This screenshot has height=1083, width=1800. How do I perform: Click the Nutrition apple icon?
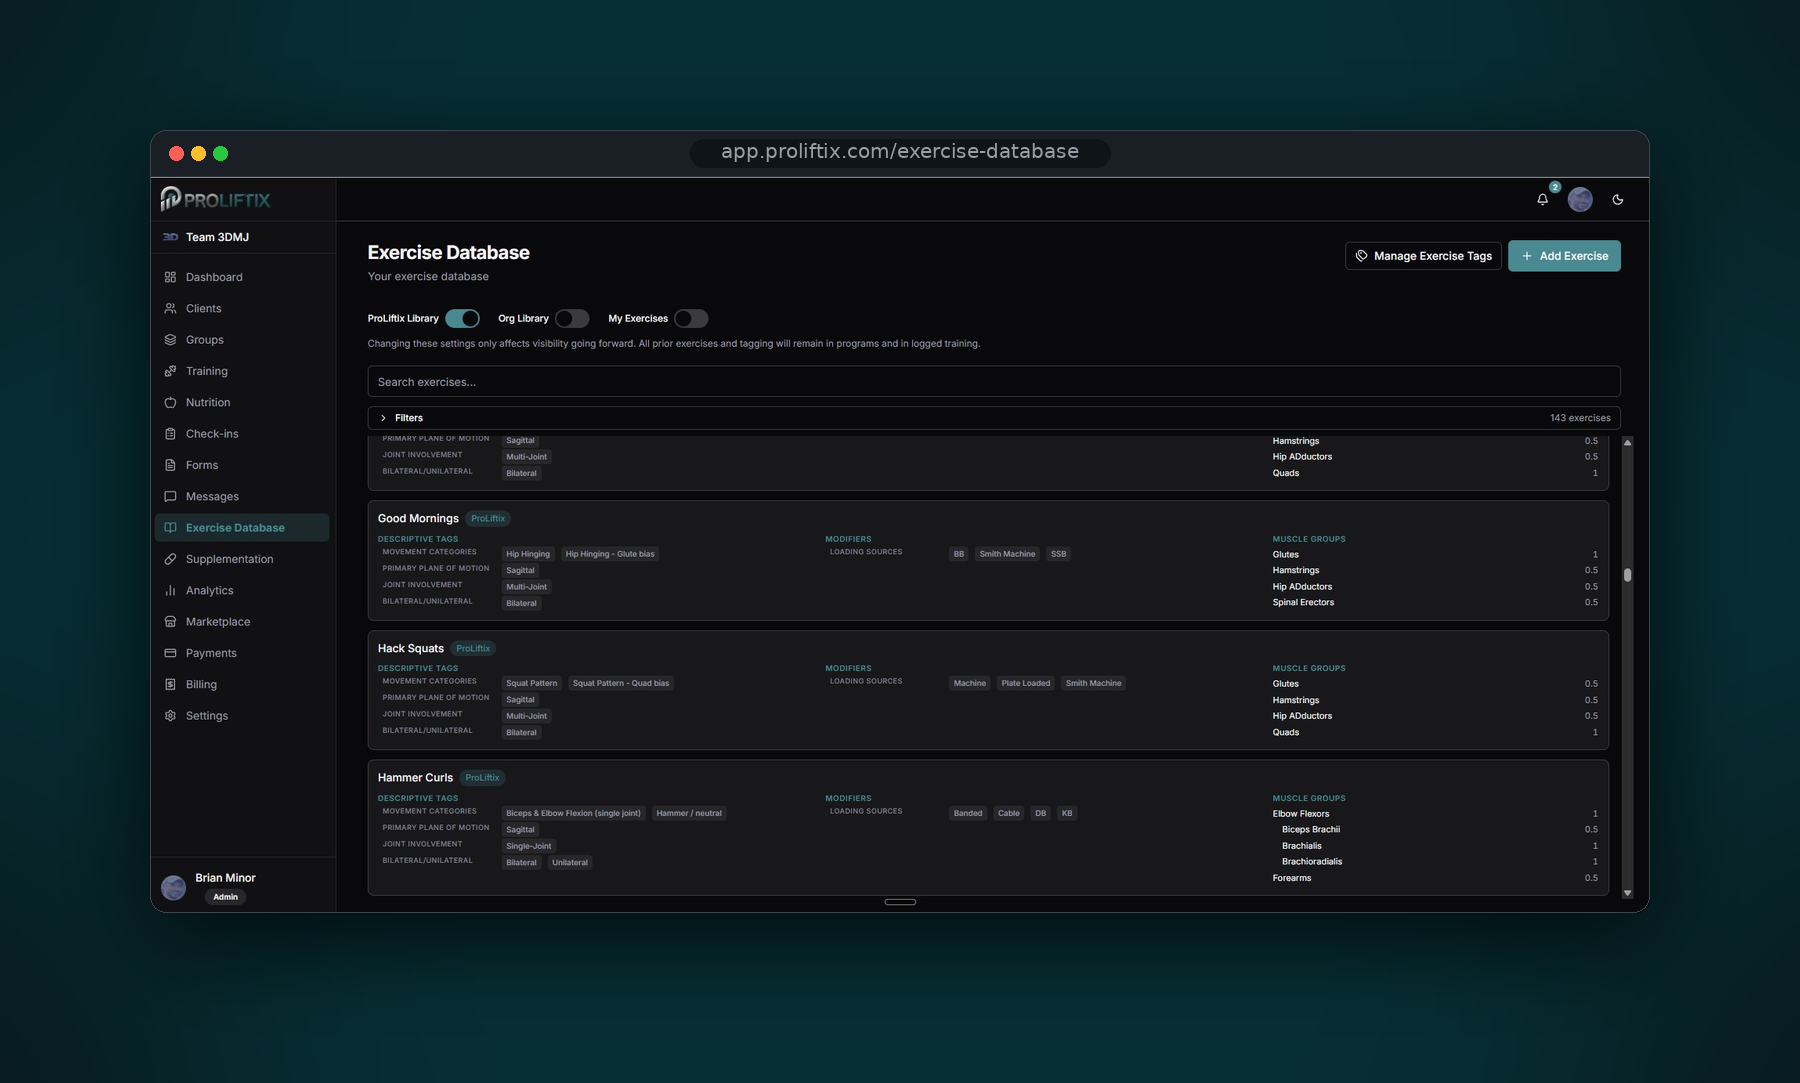click(170, 402)
